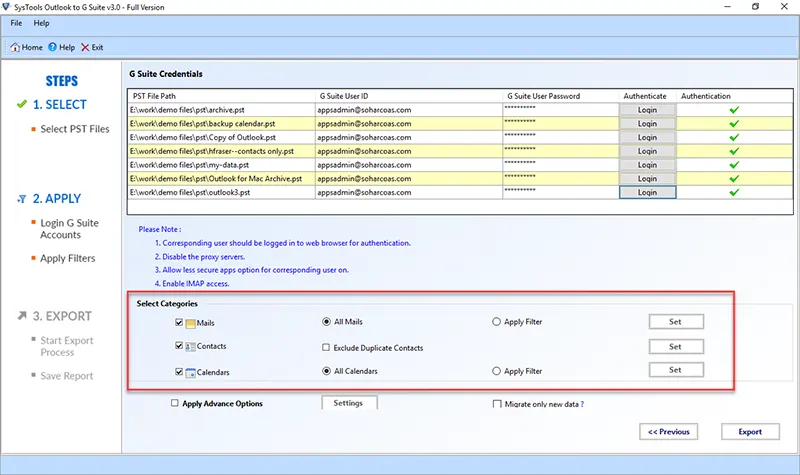Uncheck the Calendars category checkbox
The image size is (800, 475).
pyautogui.click(x=179, y=372)
